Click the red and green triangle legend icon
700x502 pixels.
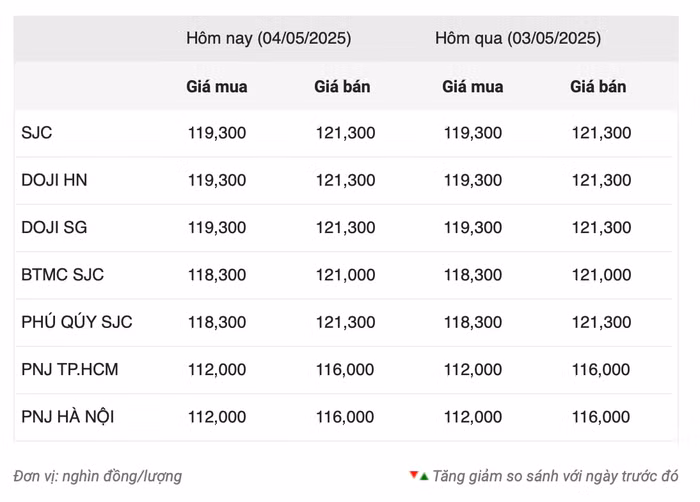click(x=418, y=476)
